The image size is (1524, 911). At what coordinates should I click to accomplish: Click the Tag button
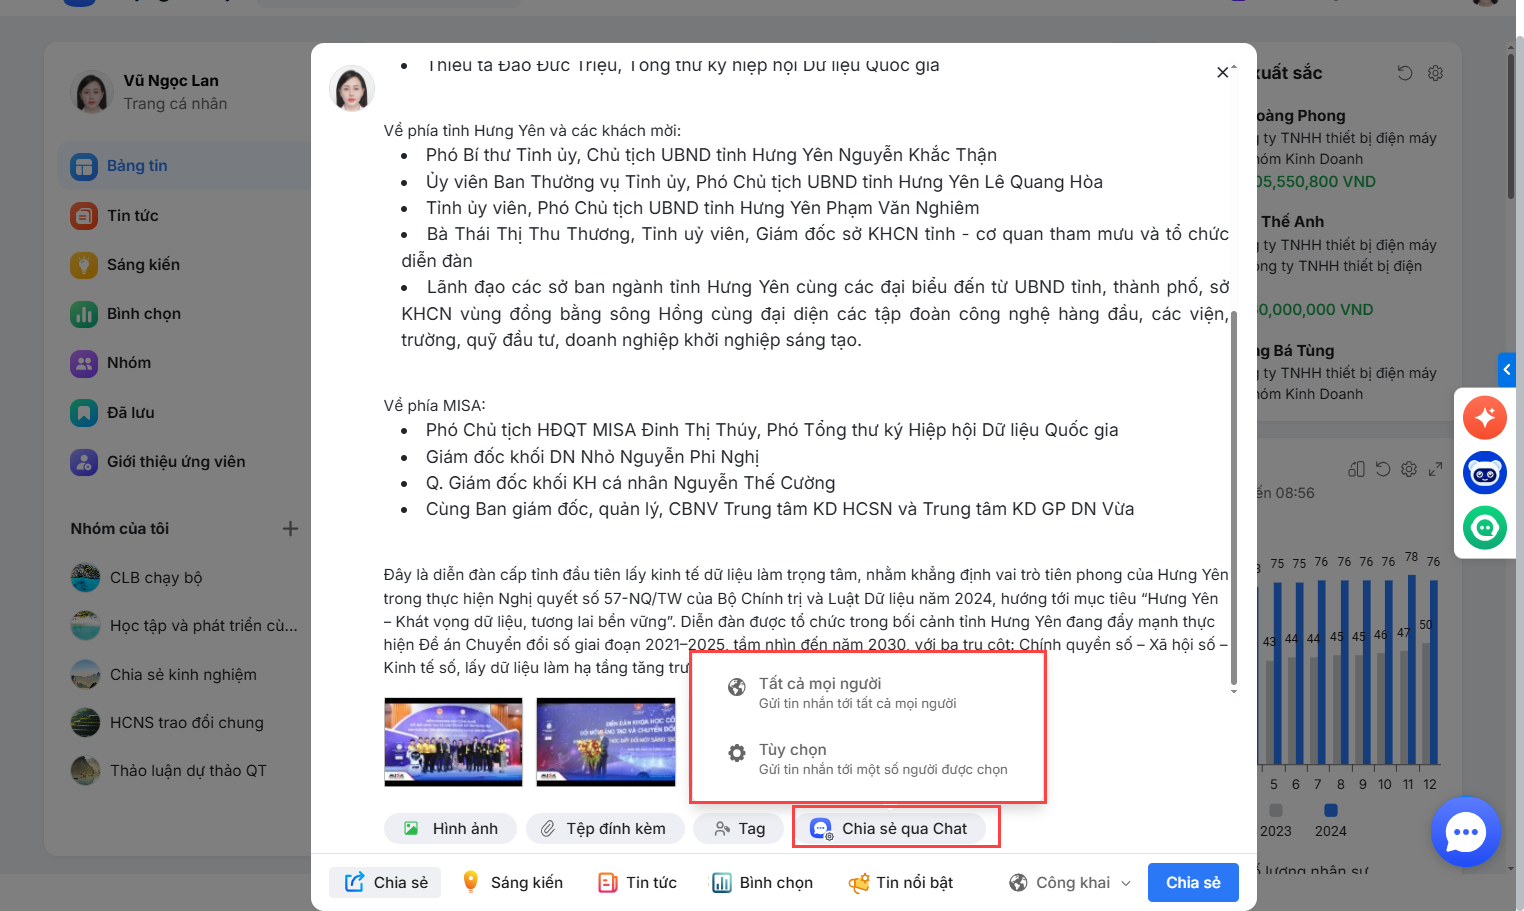(x=739, y=828)
